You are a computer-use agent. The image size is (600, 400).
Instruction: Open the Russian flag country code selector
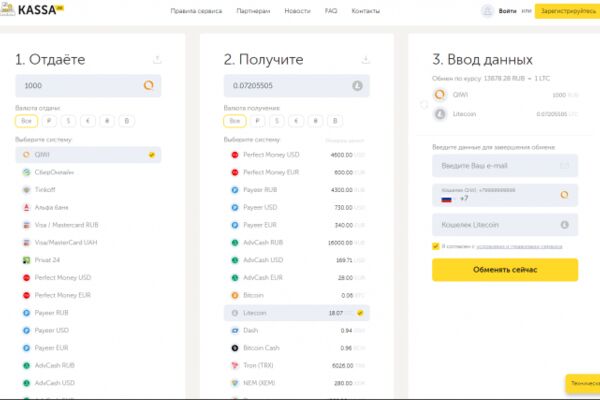pos(446,199)
